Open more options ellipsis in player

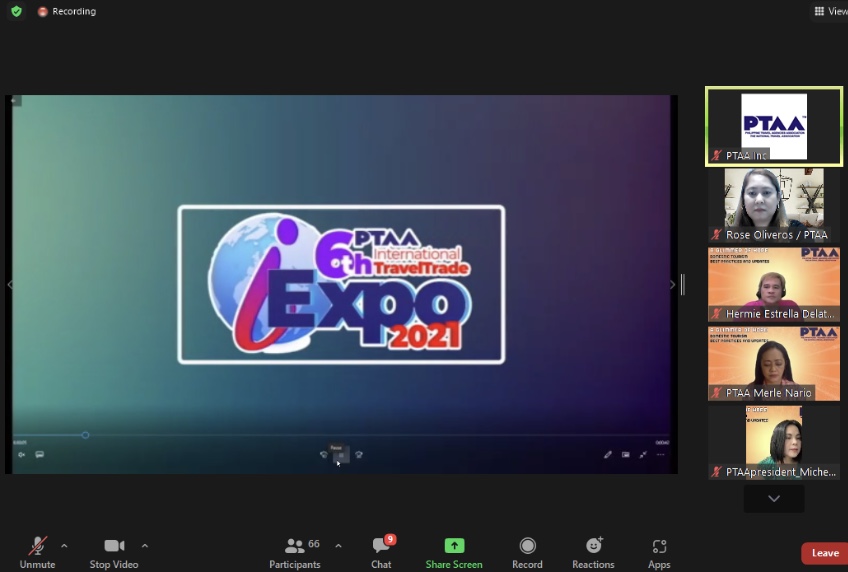(660, 455)
